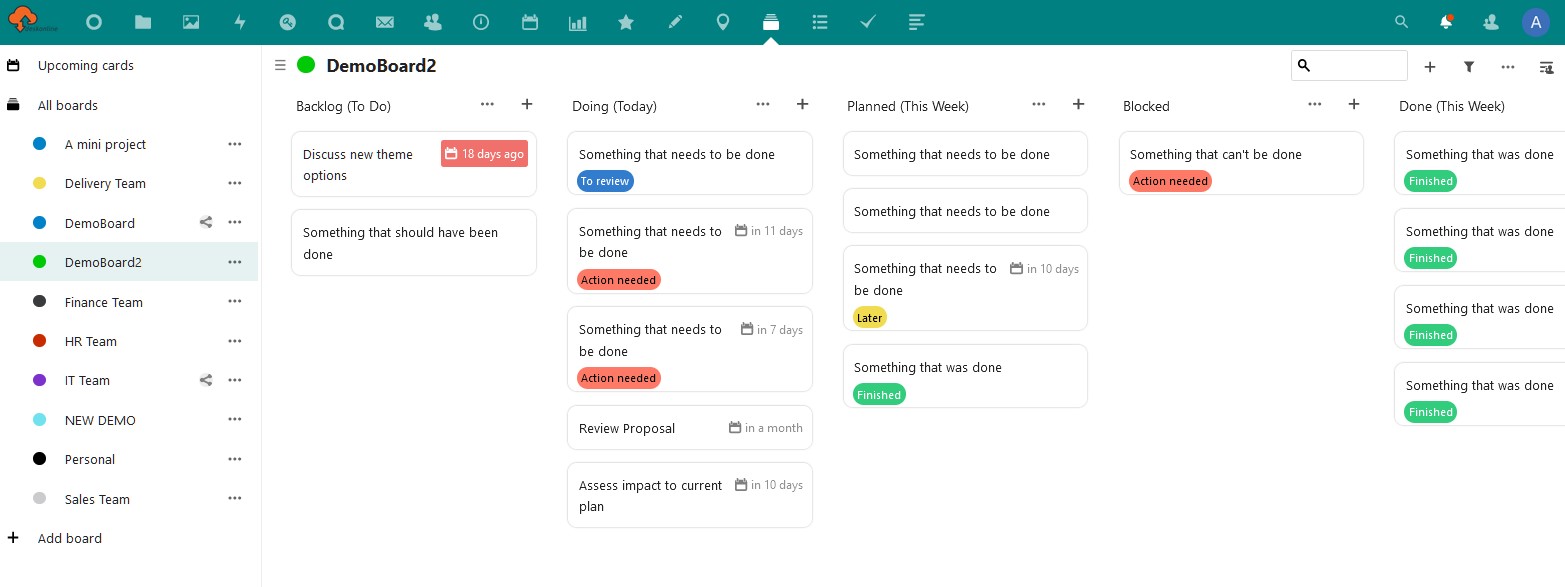Toggle the board details sidebar
Image resolution: width=1565 pixels, height=587 pixels.
[1547, 67]
